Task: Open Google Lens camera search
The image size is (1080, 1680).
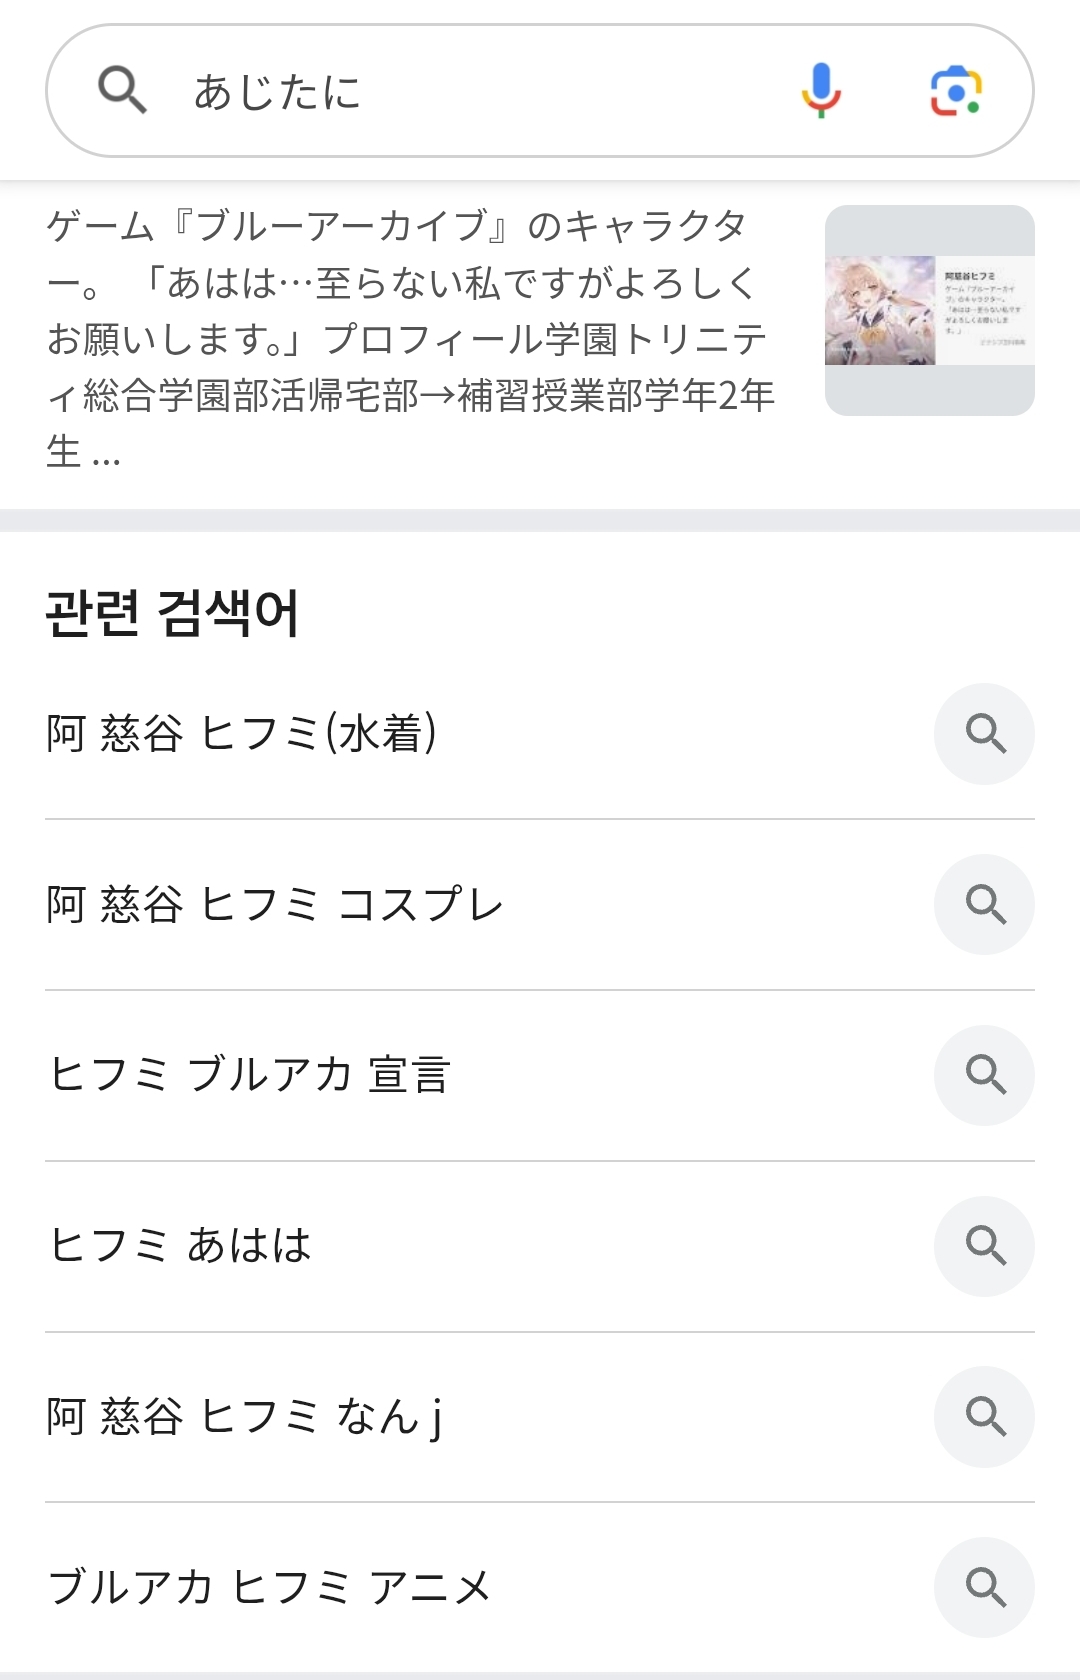Action: 956,91
